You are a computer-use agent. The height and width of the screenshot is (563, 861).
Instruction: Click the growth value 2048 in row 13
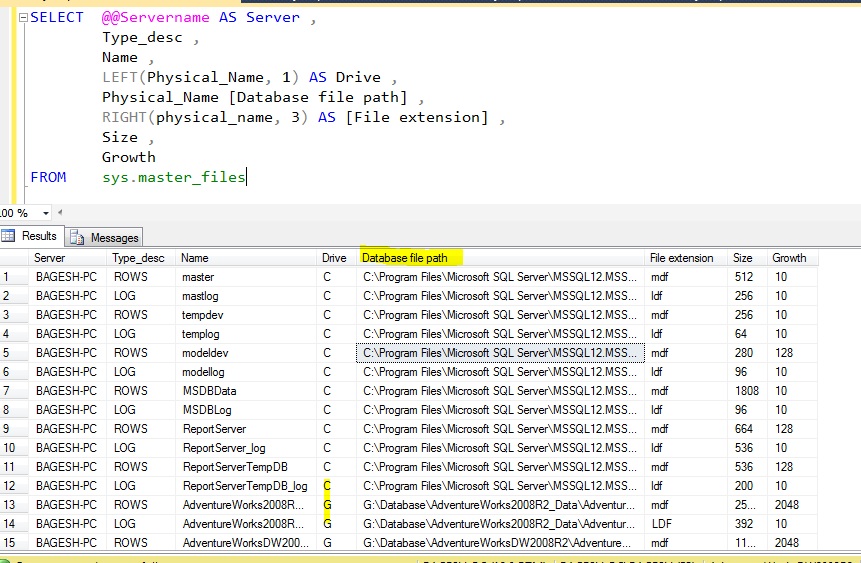coord(792,505)
